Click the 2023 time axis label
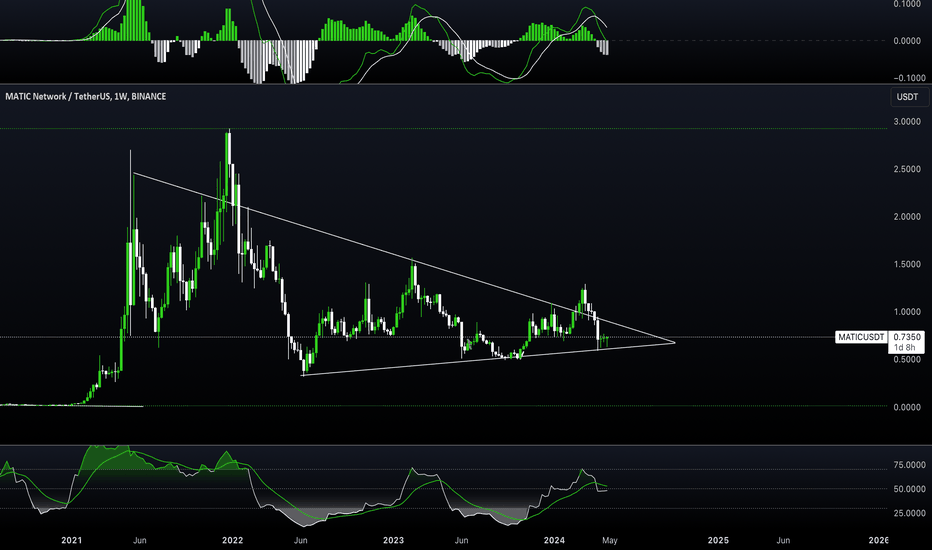The height and width of the screenshot is (550, 932). coord(393,540)
